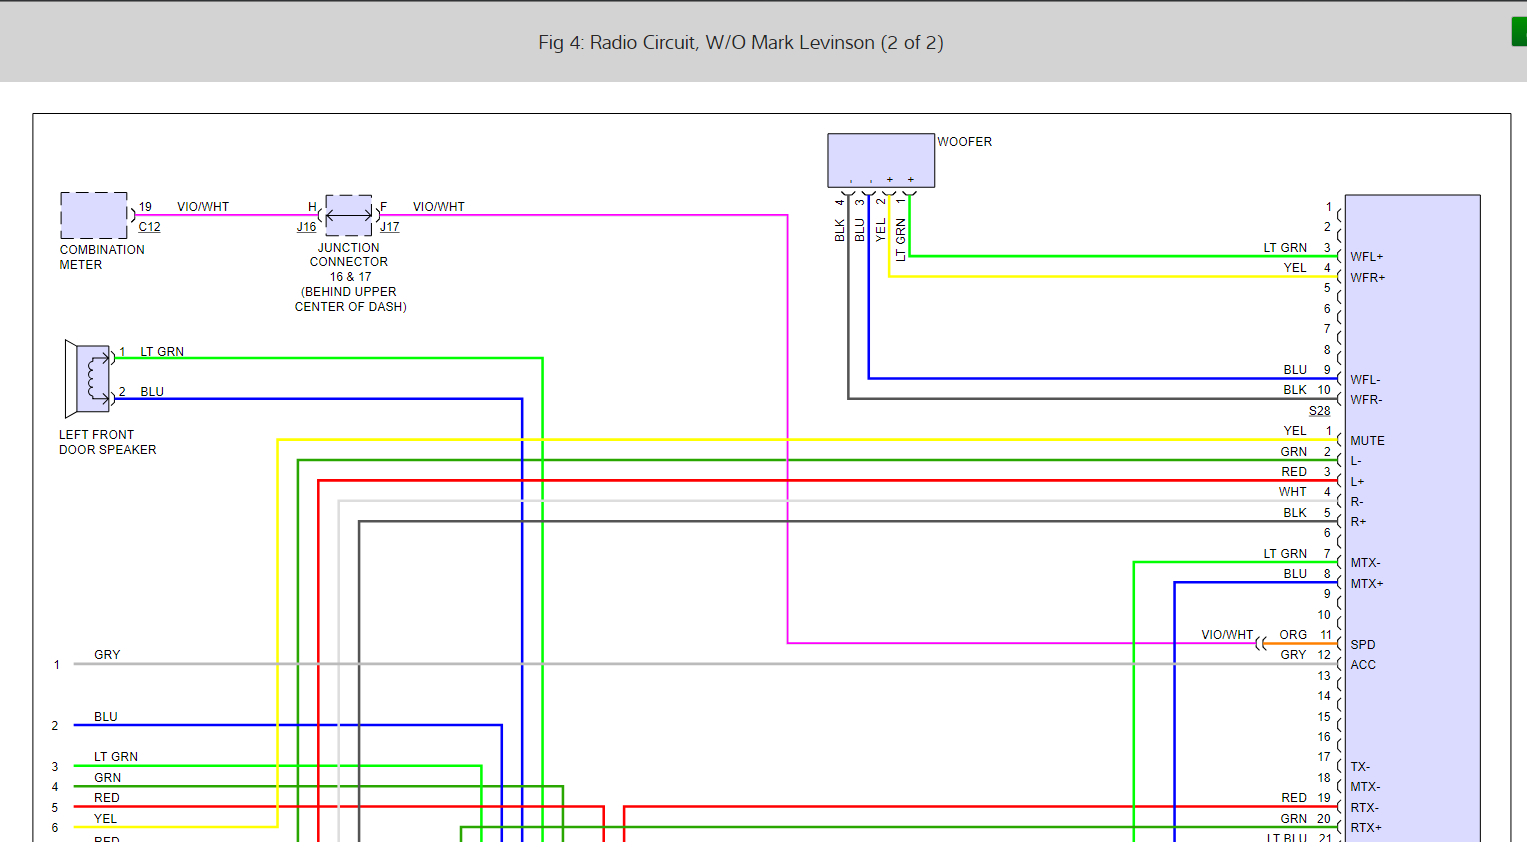1527x867 pixels.
Task: Click the Combination Meter dashed box symbol
Action: (x=94, y=215)
